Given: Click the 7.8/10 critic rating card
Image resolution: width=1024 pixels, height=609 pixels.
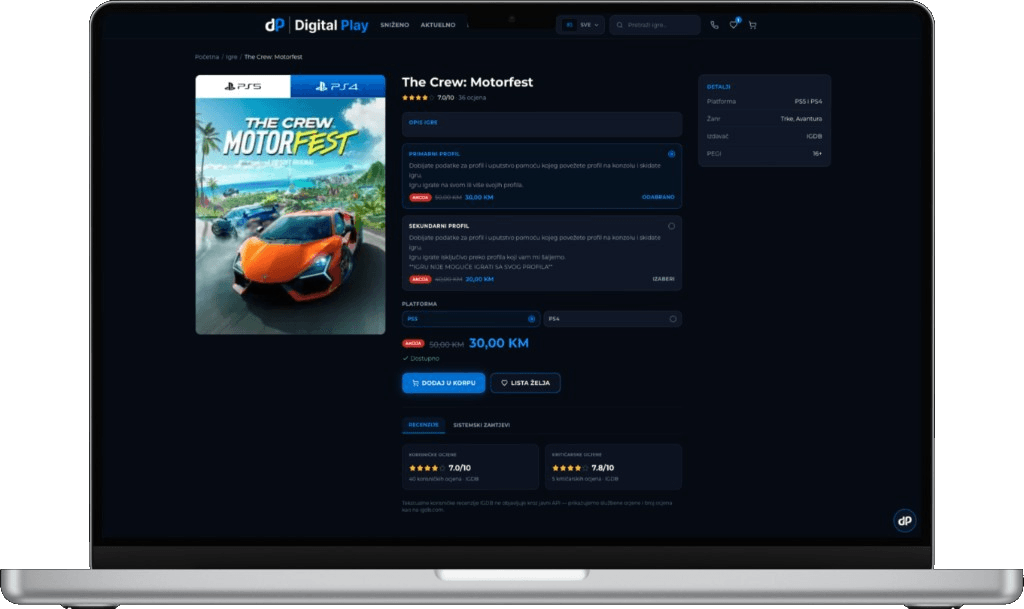Looking at the screenshot, I should point(613,467).
